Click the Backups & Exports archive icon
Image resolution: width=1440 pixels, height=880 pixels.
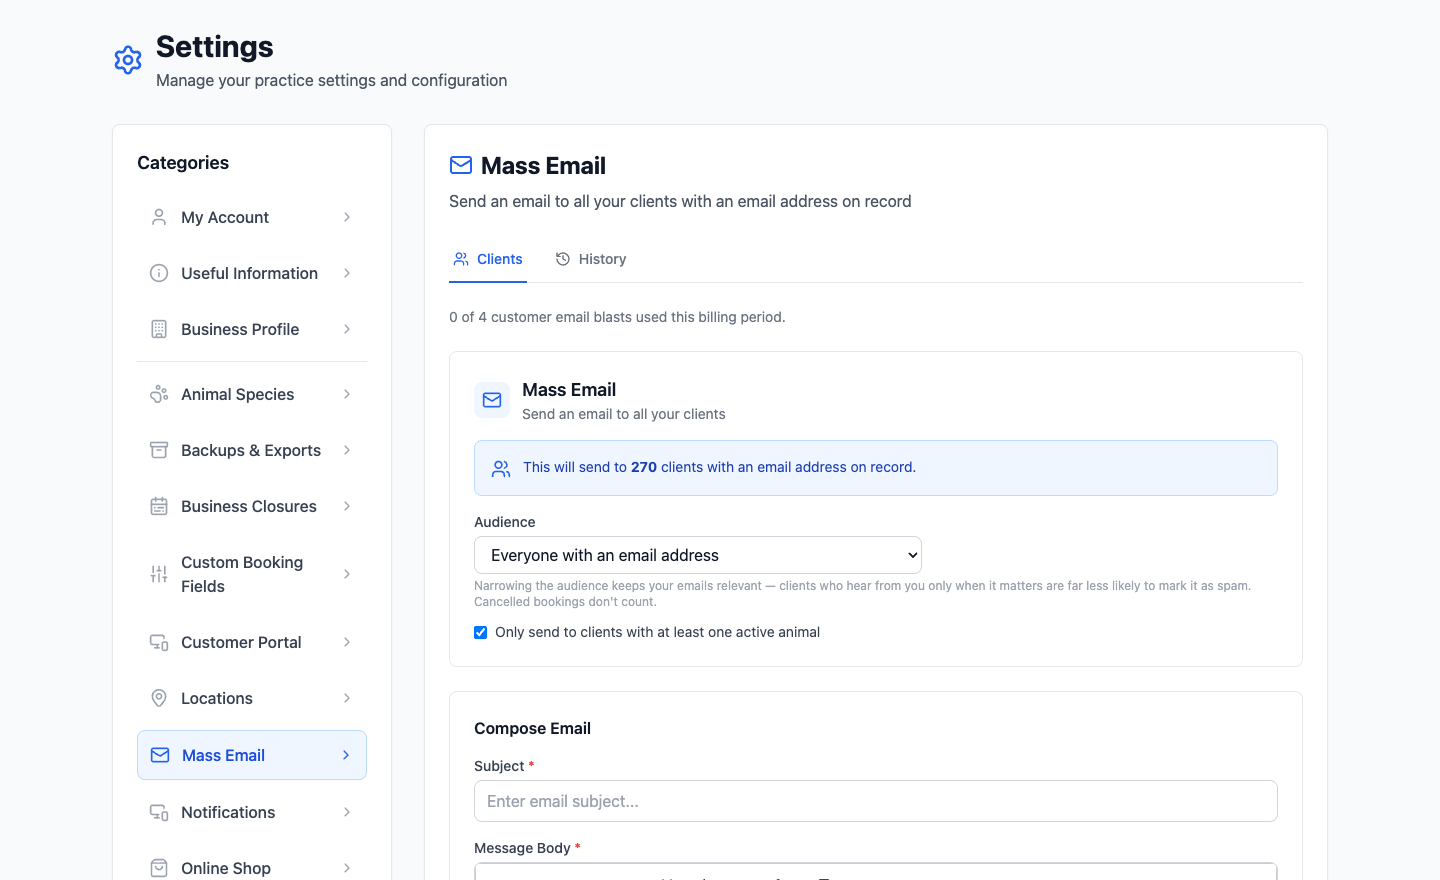(159, 450)
